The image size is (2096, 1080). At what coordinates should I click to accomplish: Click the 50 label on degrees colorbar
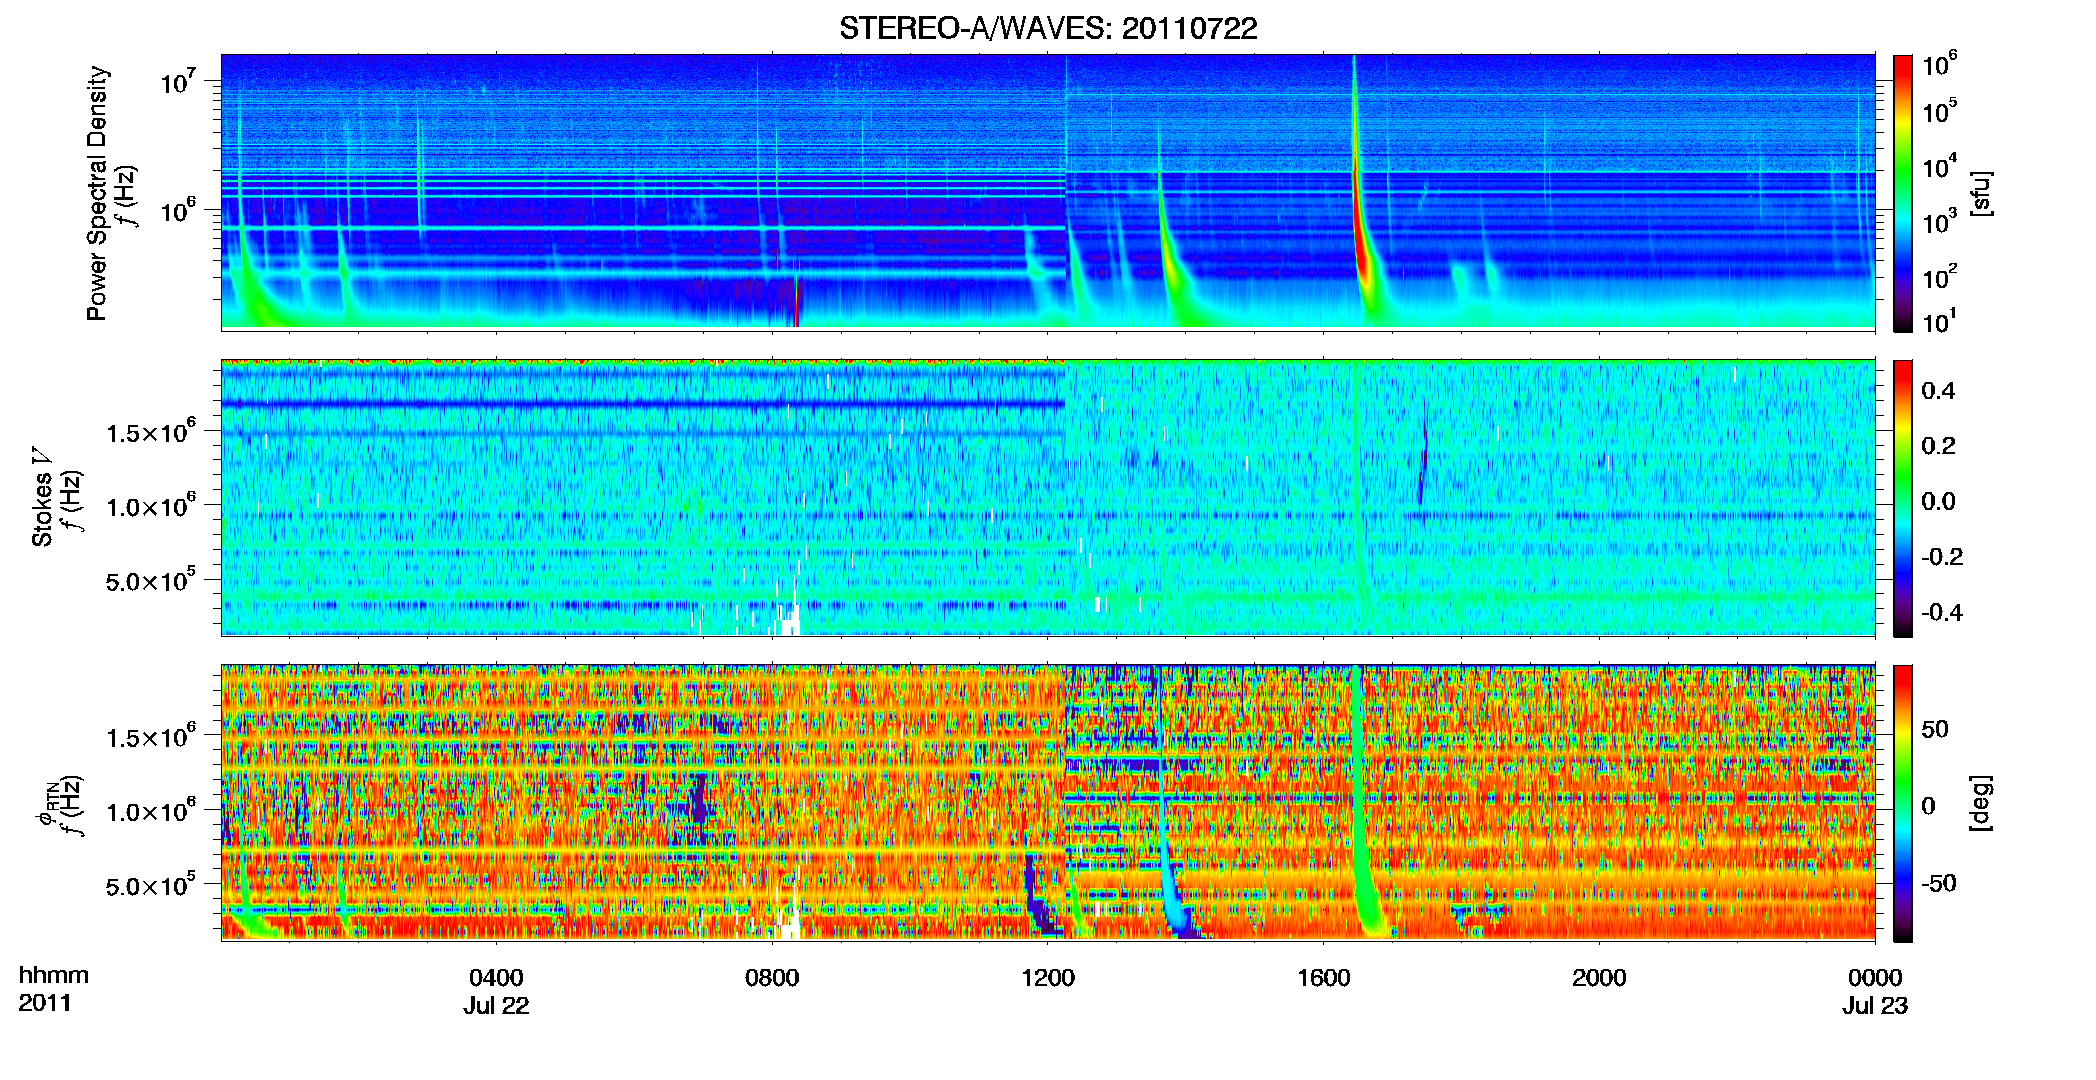[x=1935, y=729]
